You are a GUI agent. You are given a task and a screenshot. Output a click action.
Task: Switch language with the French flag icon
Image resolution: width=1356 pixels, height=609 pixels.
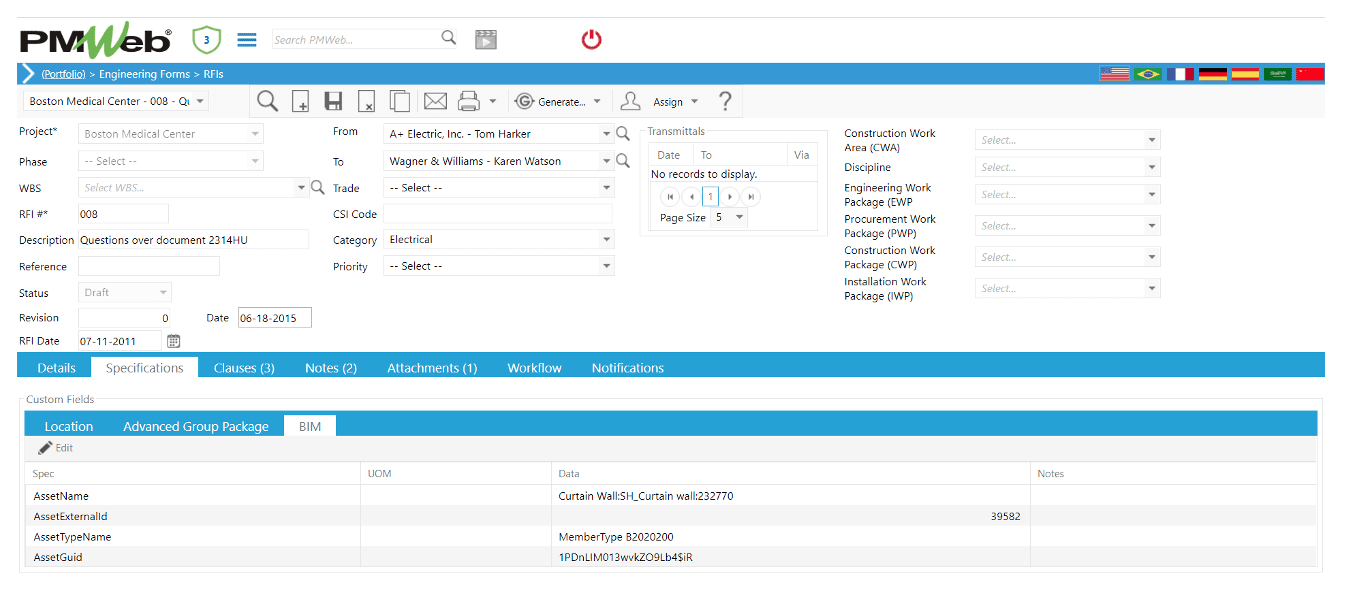pos(1180,73)
